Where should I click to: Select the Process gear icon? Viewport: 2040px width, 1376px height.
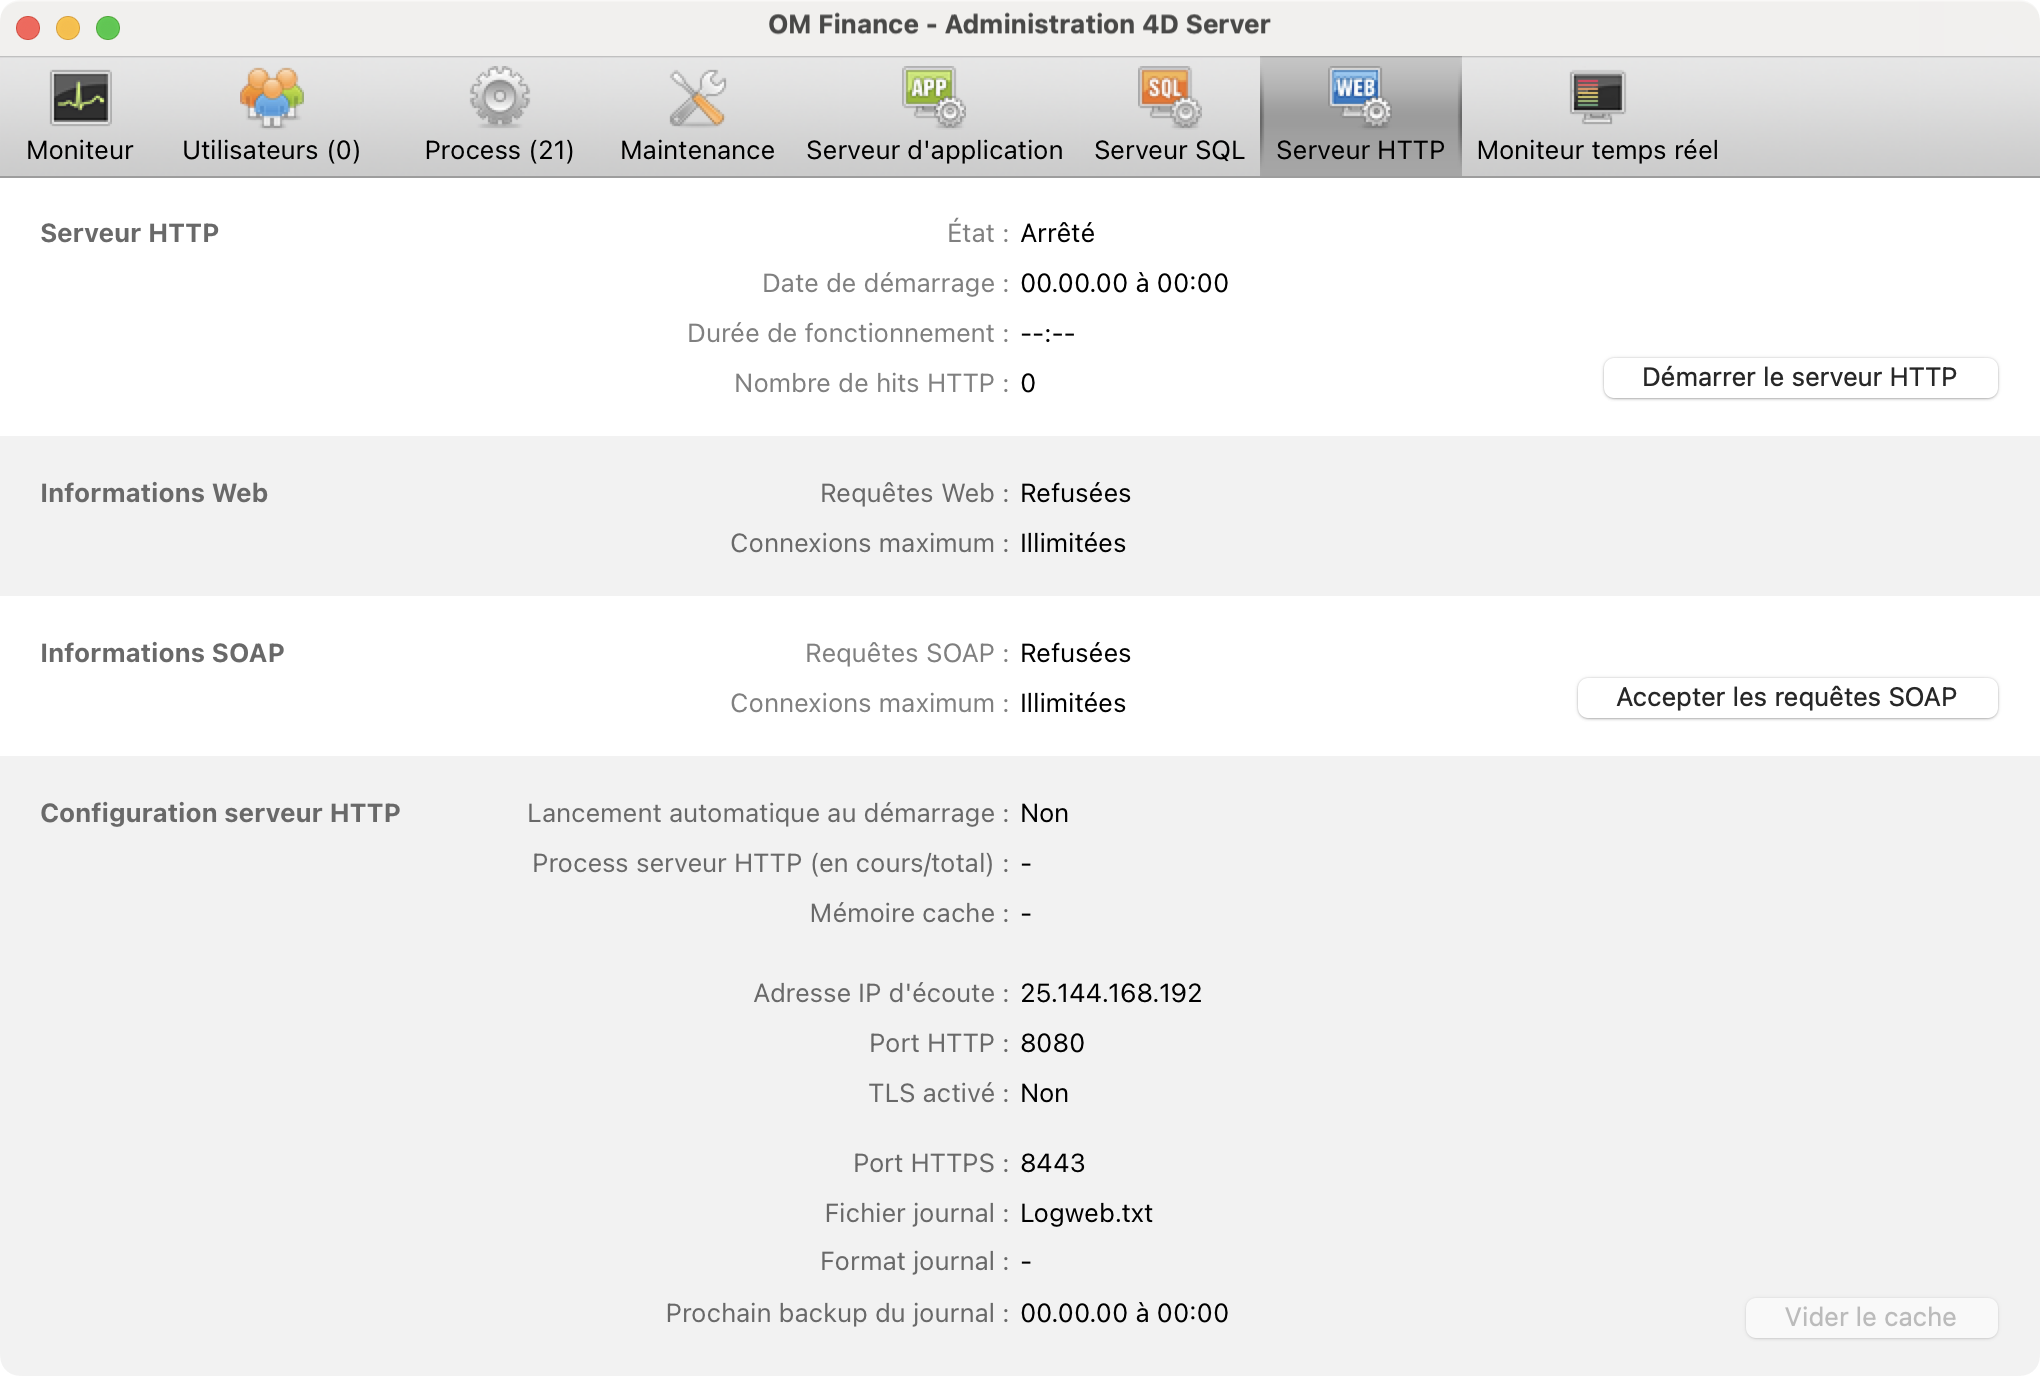[499, 98]
